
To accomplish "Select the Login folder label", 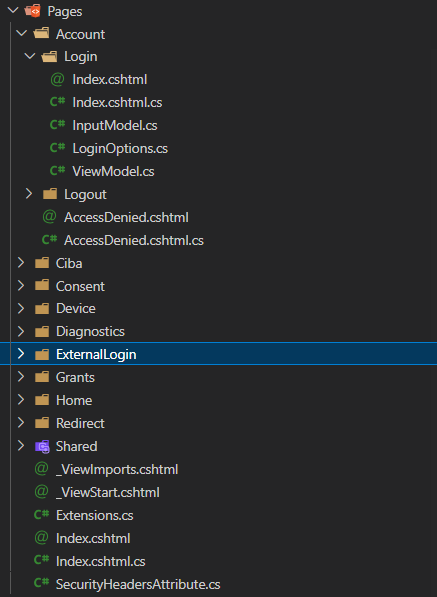I will coord(81,57).
